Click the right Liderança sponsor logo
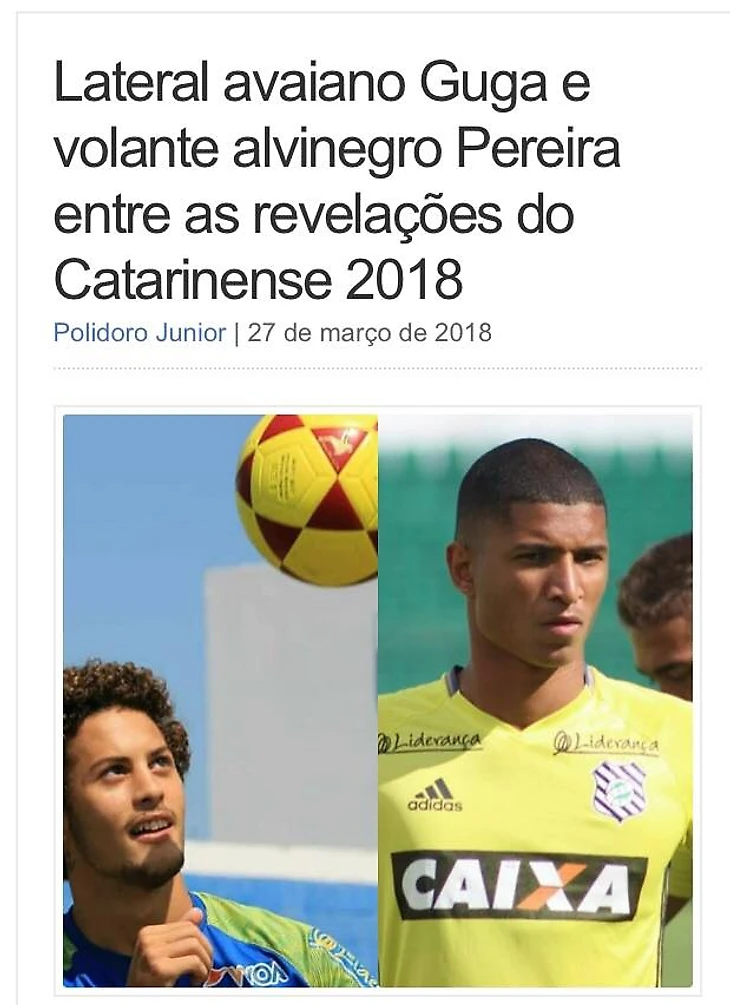The height and width of the screenshot is (1005, 730). tap(606, 743)
